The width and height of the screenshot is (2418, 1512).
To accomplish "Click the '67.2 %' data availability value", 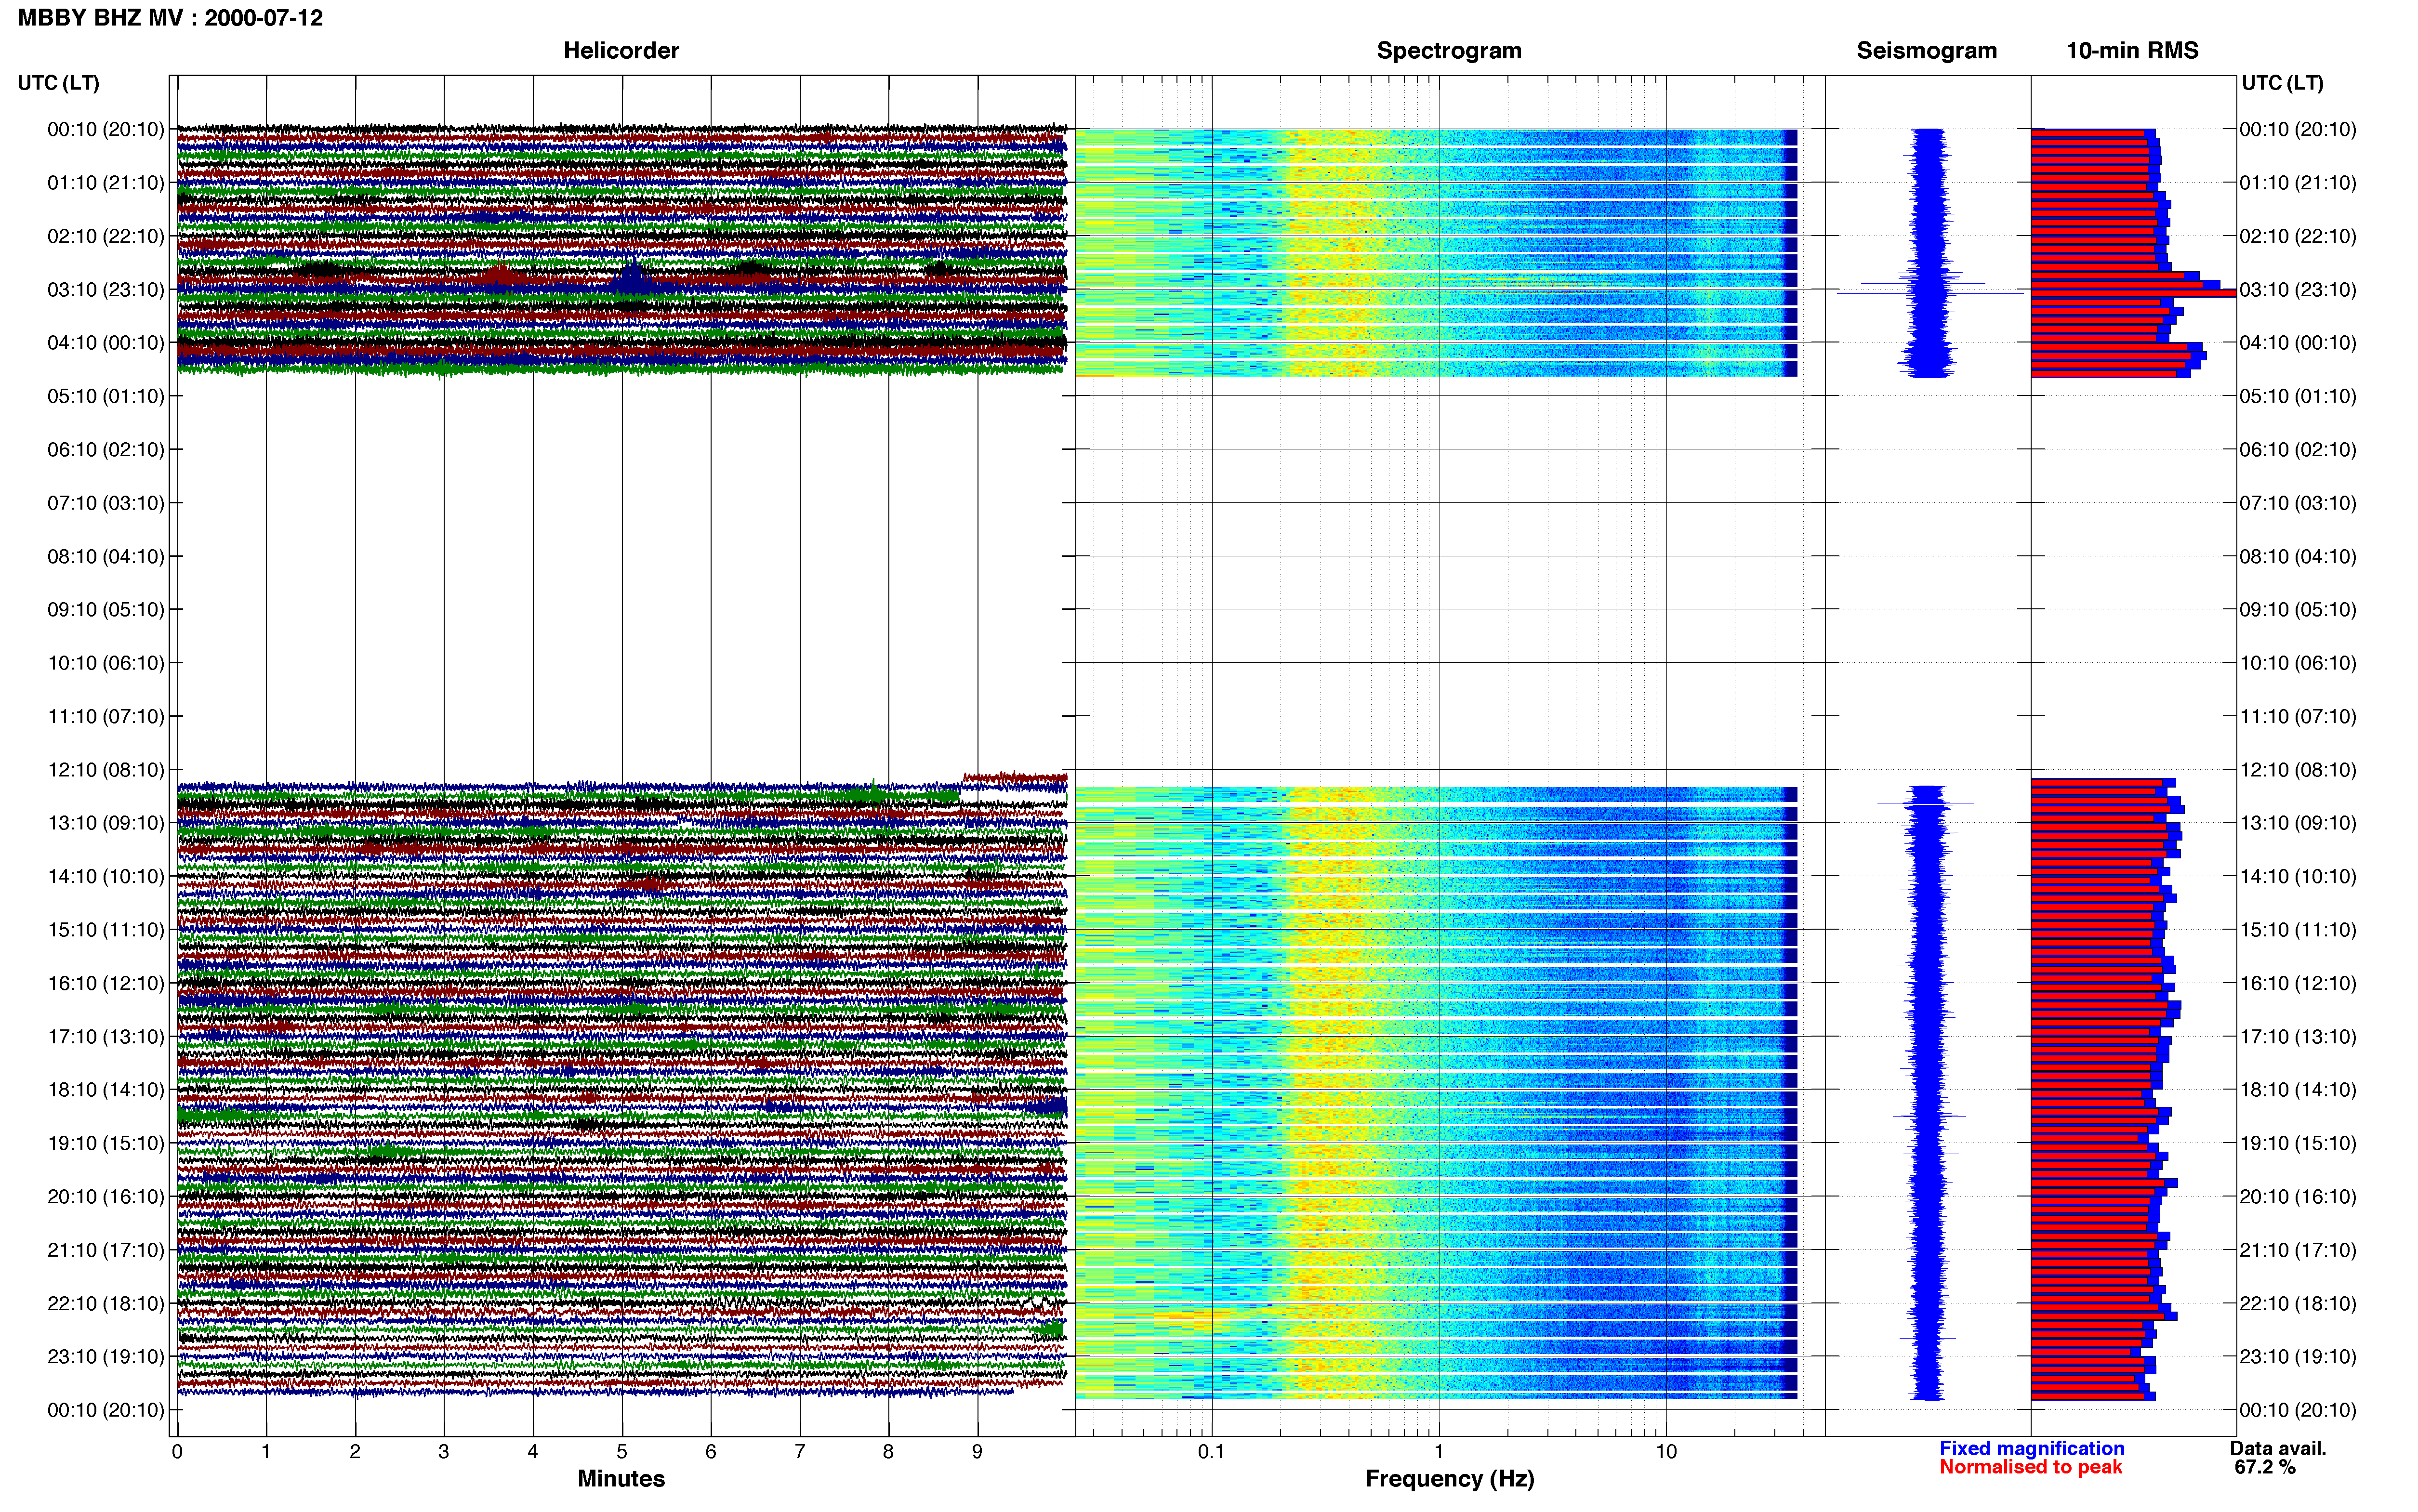I will pyautogui.click(x=2265, y=1467).
